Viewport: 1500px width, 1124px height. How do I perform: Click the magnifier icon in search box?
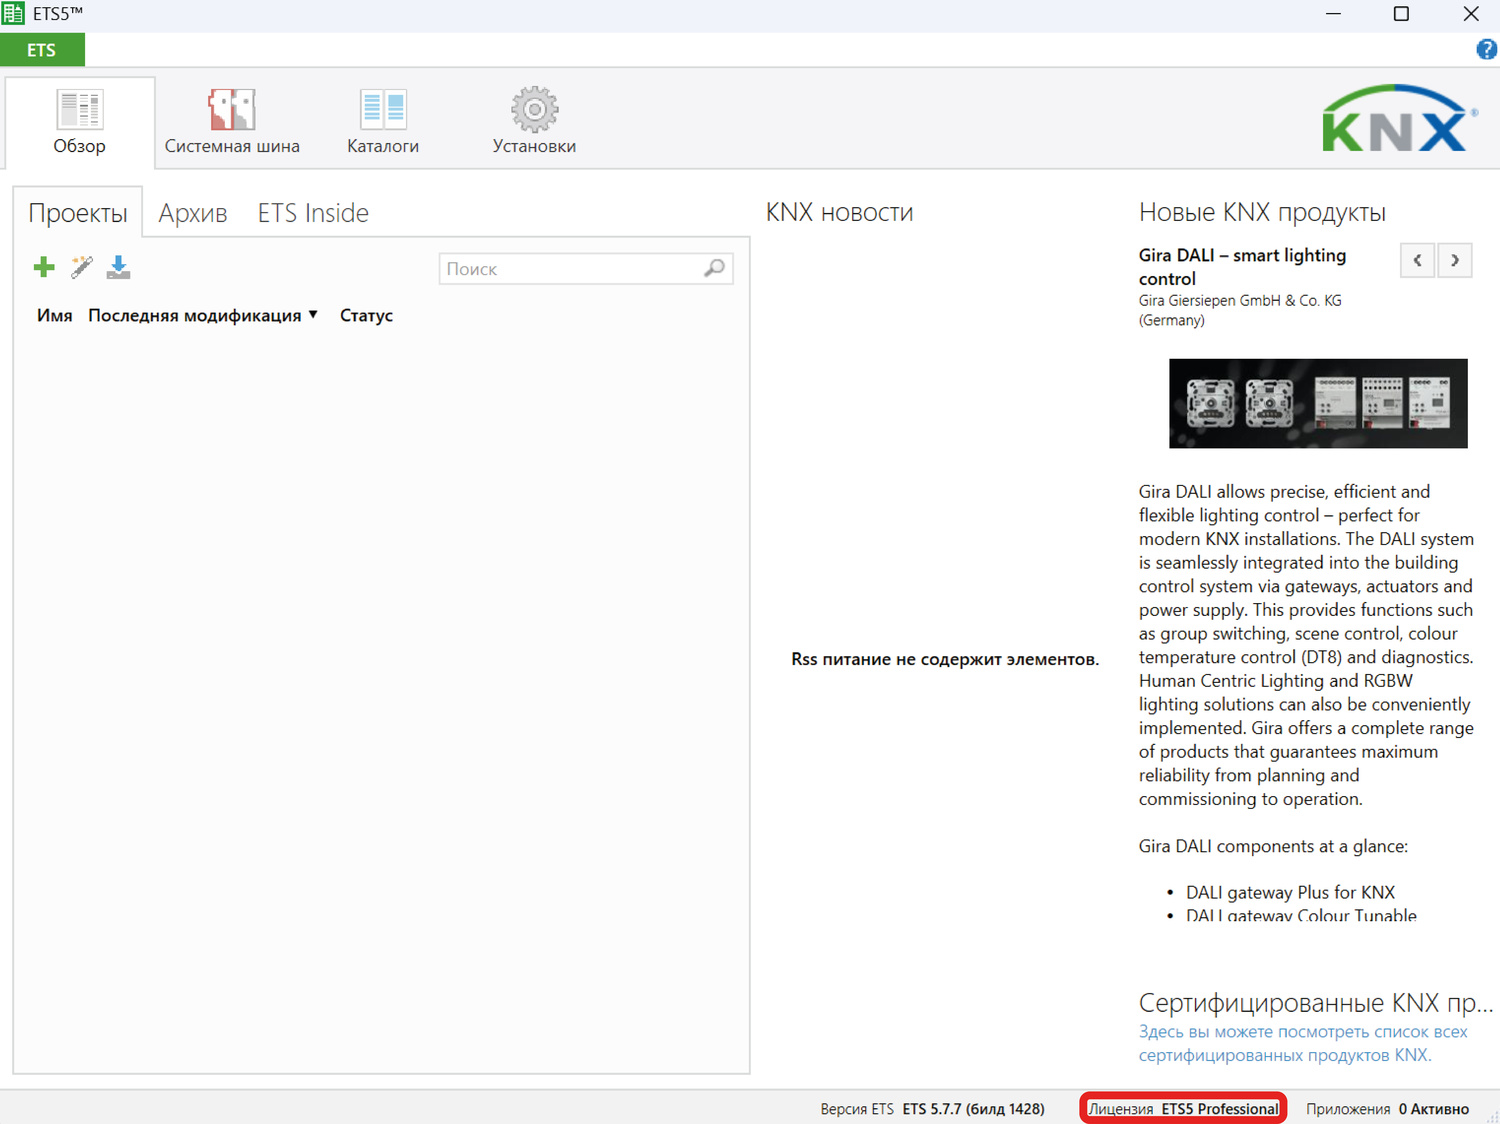pos(714,268)
